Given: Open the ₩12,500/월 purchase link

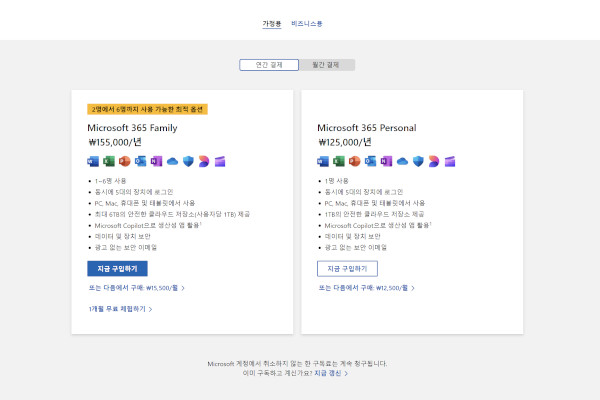Looking at the screenshot, I should click(367, 288).
